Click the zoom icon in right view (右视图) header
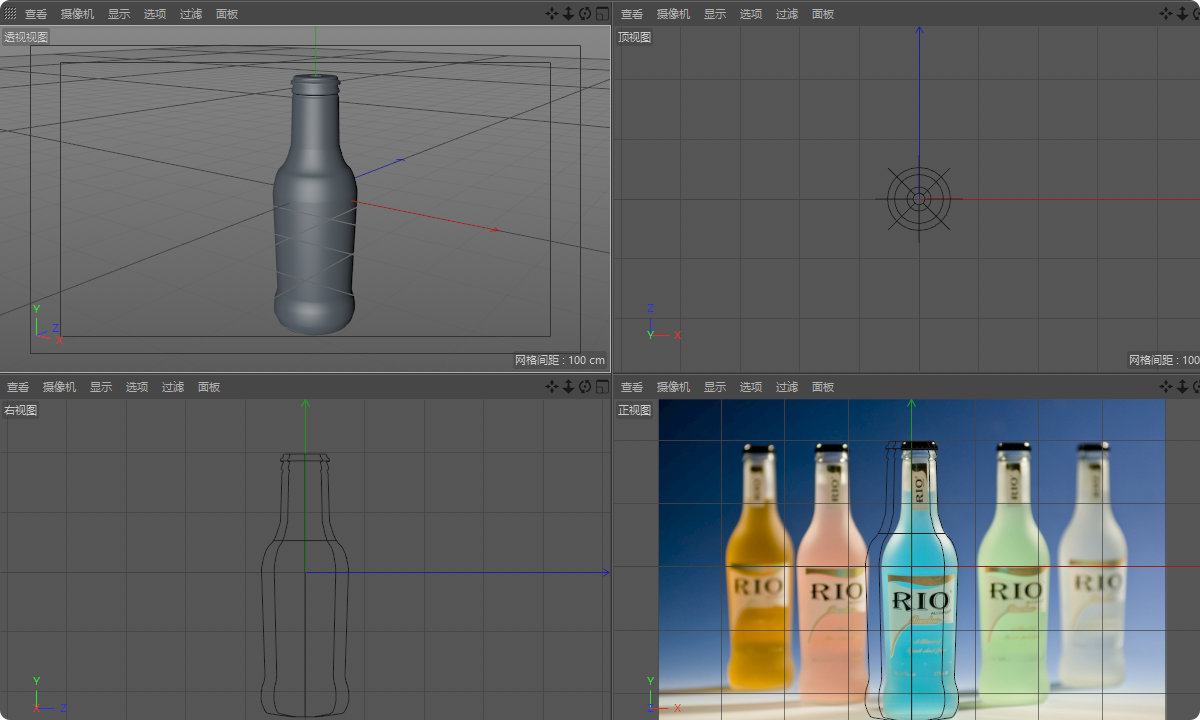The height and width of the screenshot is (720, 1200). point(568,387)
